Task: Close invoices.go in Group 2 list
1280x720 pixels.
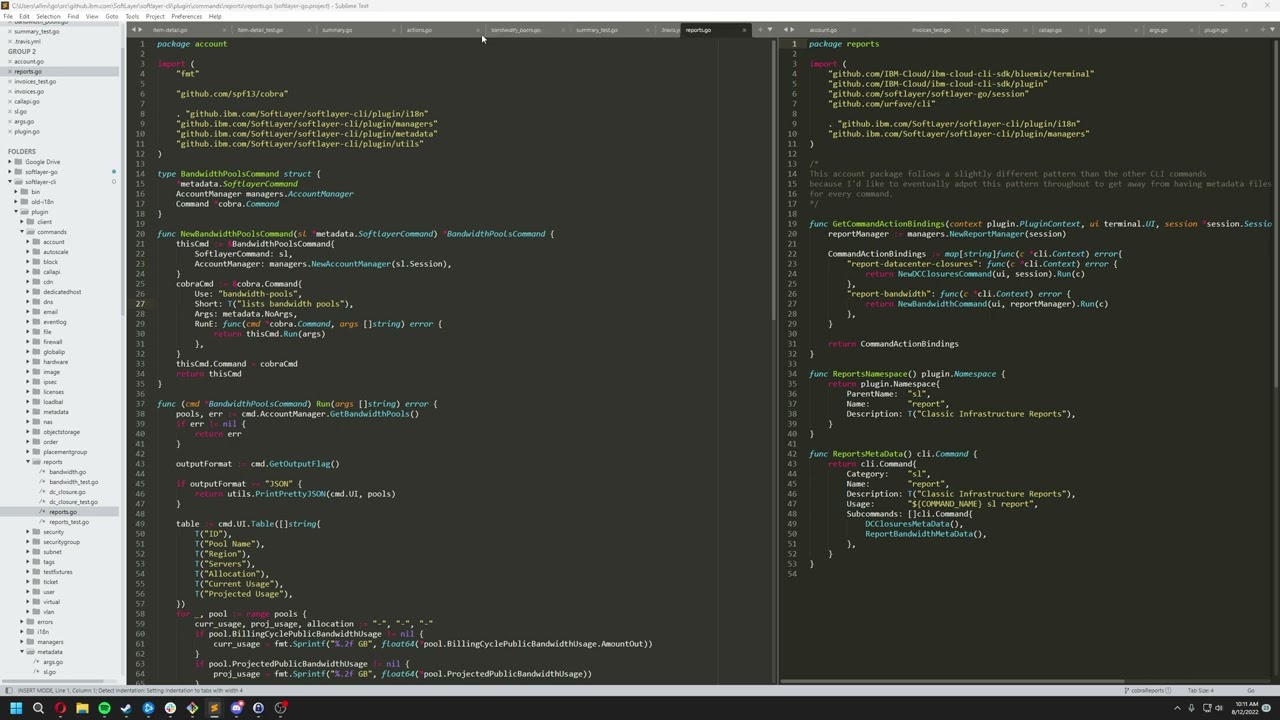Action: point(9,91)
